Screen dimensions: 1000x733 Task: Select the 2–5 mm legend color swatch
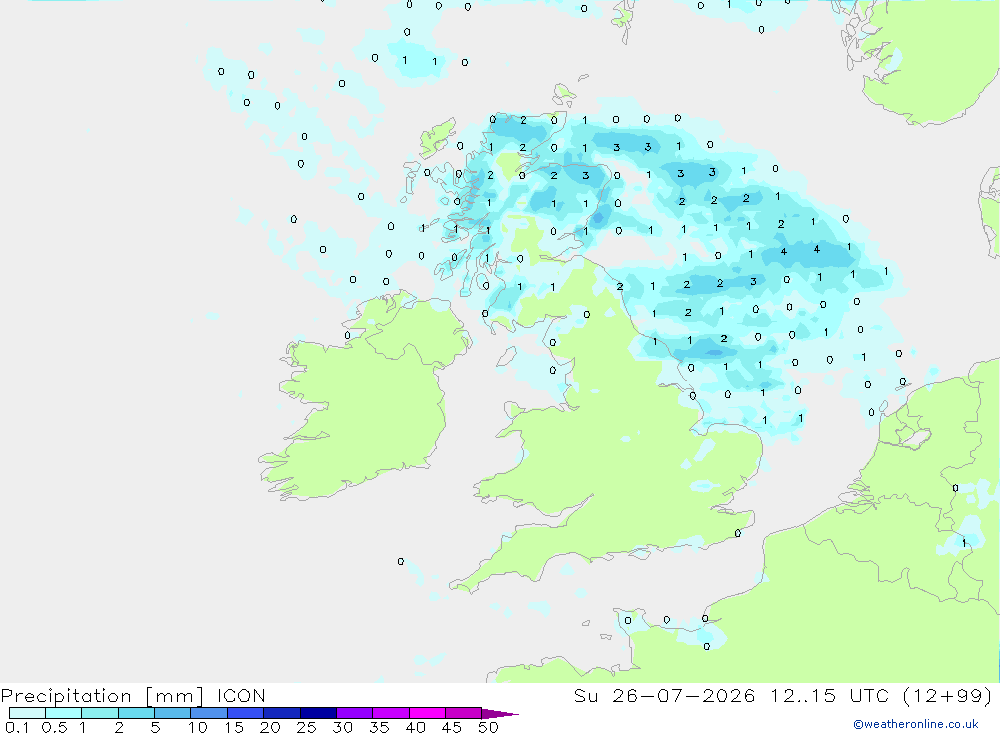136,713
